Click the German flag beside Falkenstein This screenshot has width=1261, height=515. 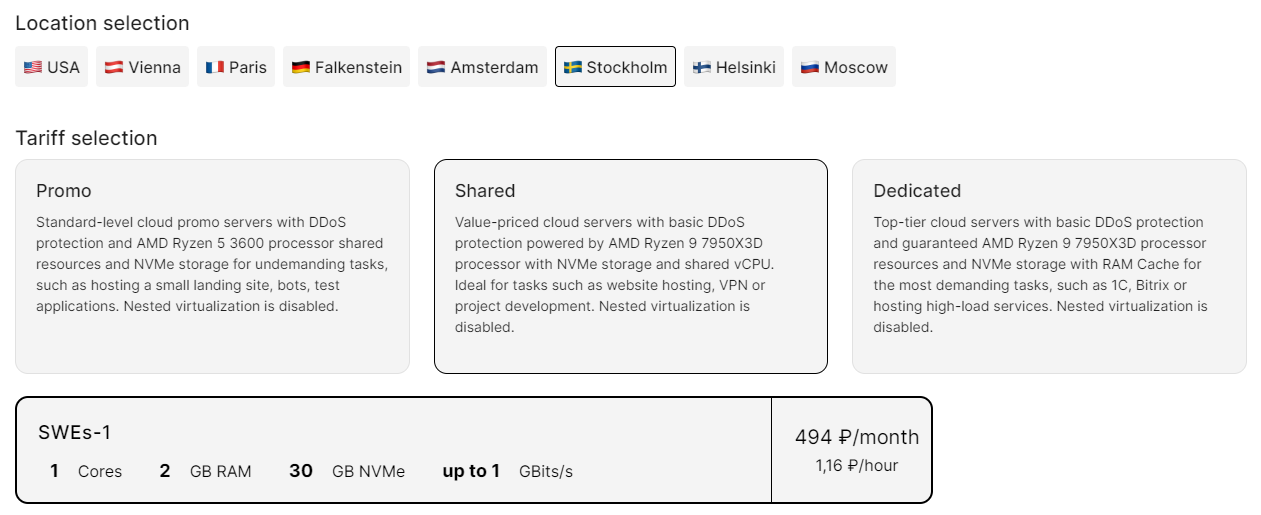(x=301, y=68)
